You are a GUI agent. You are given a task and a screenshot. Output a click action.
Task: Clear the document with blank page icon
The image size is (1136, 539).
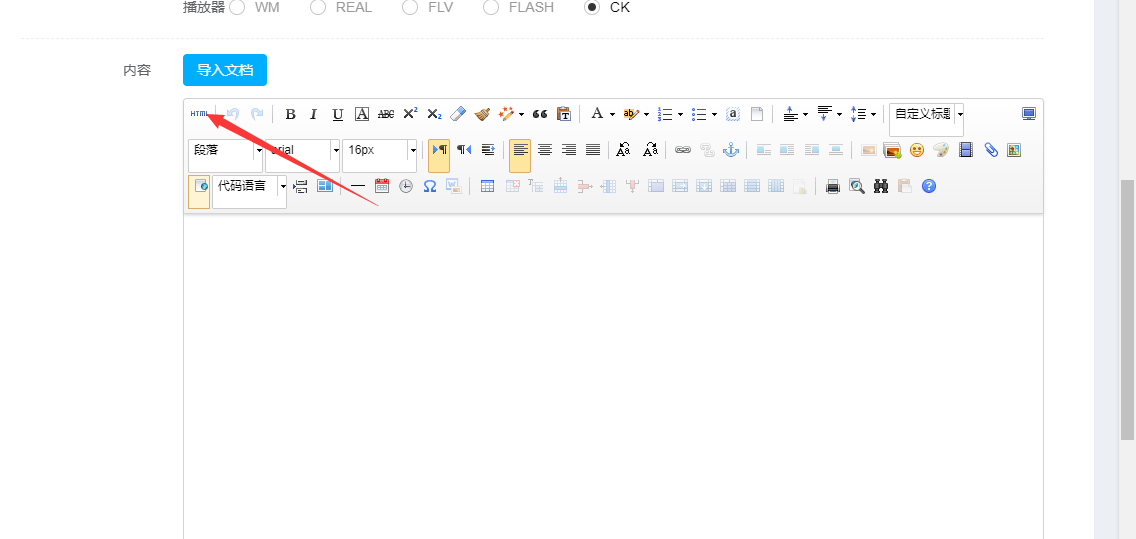tap(756, 114)
